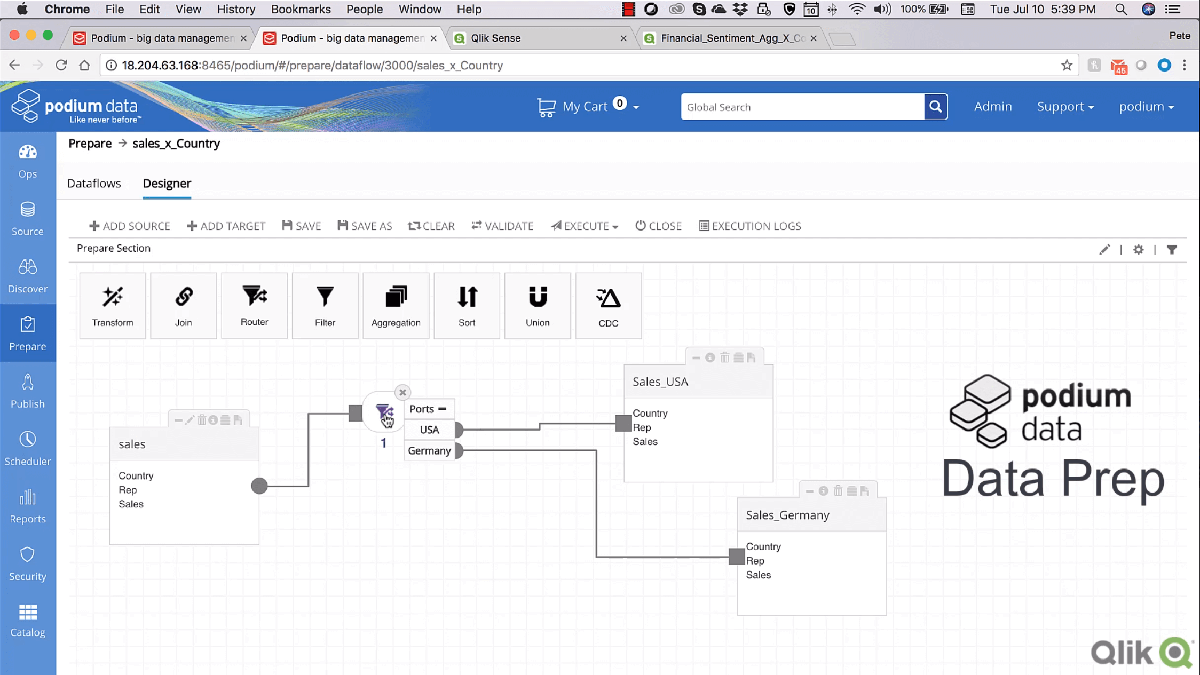Screen dimensions: 1200x675
Task: Select the Router operator tile
Action: pyautogui.click(x=255, y=306)
